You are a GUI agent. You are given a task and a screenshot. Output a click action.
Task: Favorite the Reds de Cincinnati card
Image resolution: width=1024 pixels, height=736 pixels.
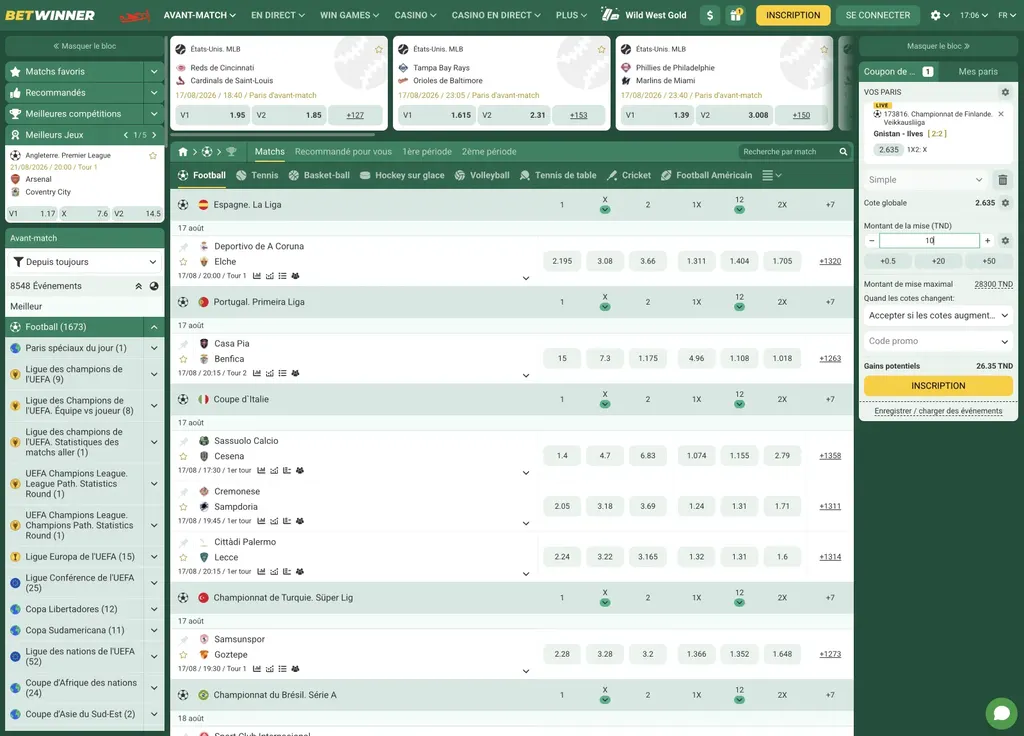(379, 49)
